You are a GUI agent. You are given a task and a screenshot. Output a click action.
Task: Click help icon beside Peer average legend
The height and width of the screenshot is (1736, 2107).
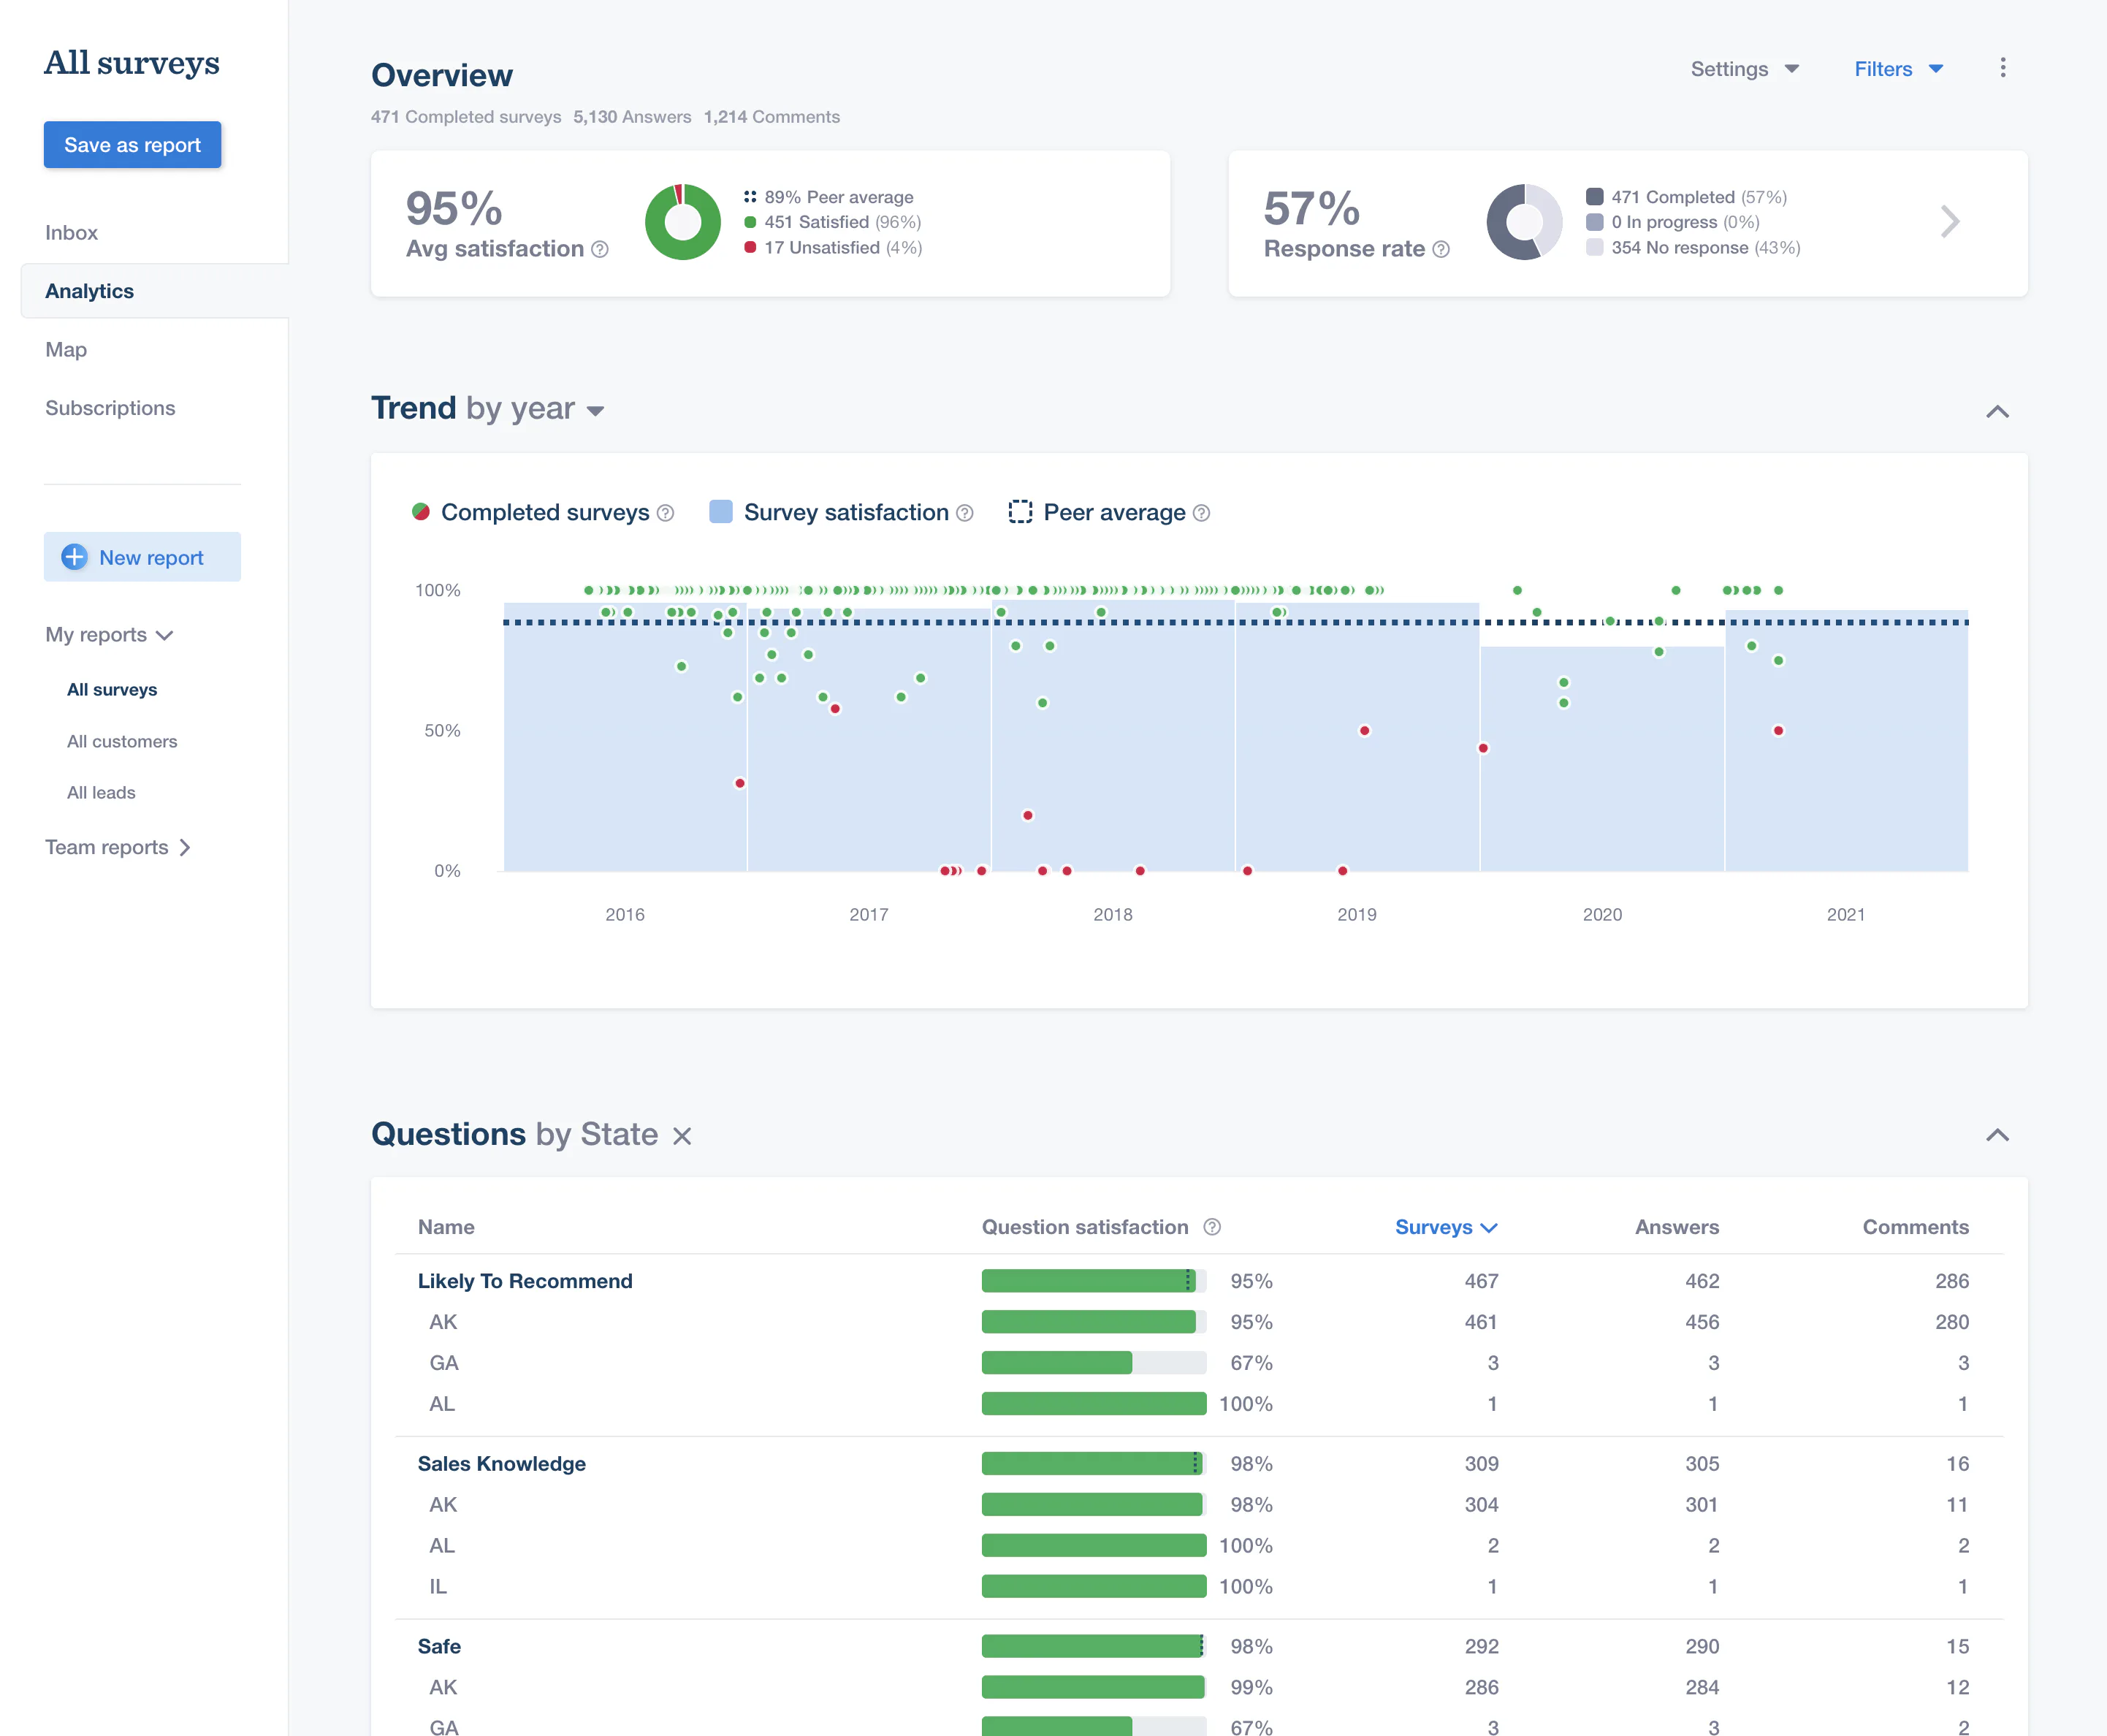coord(1202,513)
